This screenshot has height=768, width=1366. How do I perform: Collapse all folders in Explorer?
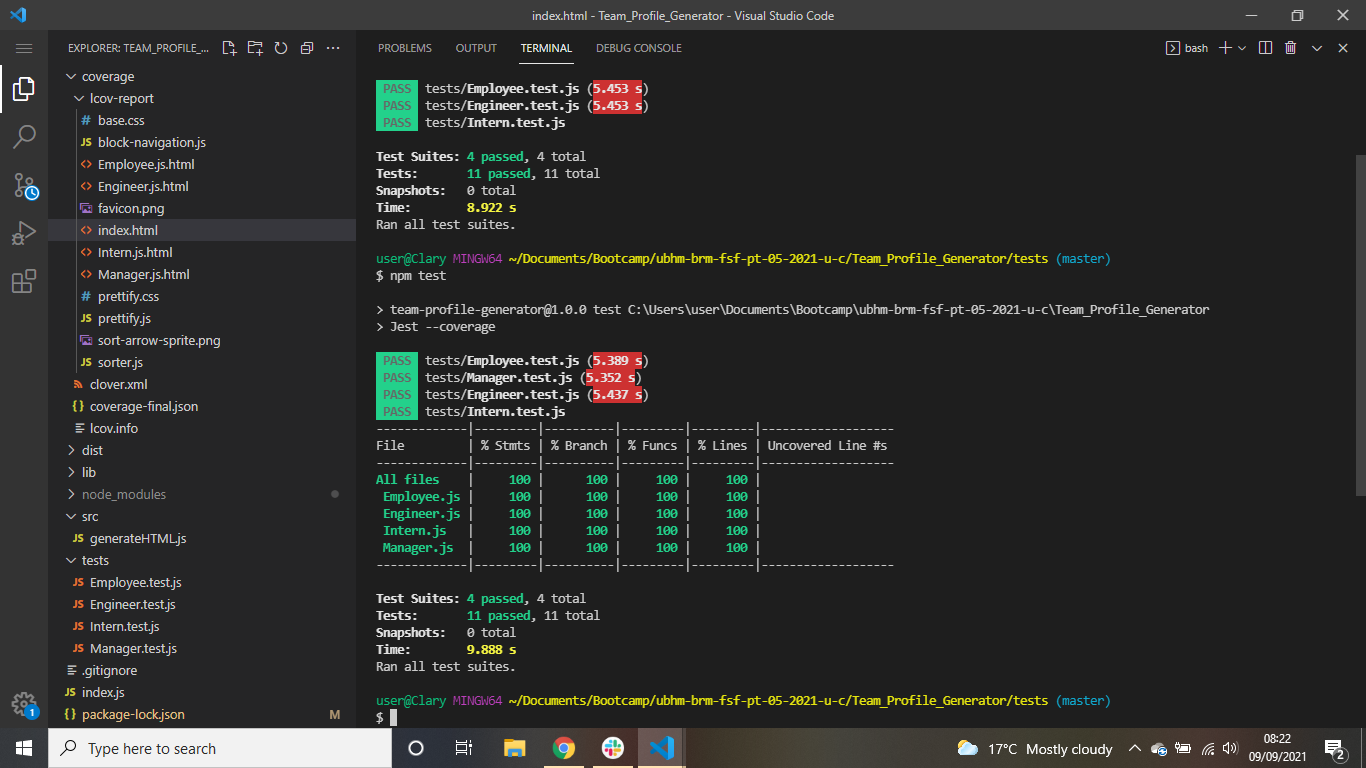306,47
